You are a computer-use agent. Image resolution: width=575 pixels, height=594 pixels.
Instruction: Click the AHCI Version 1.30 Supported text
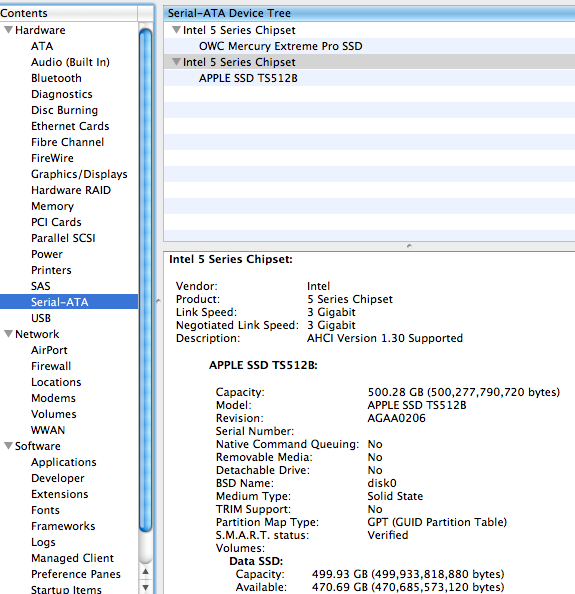pyautogui.click(x=385, y=338)
